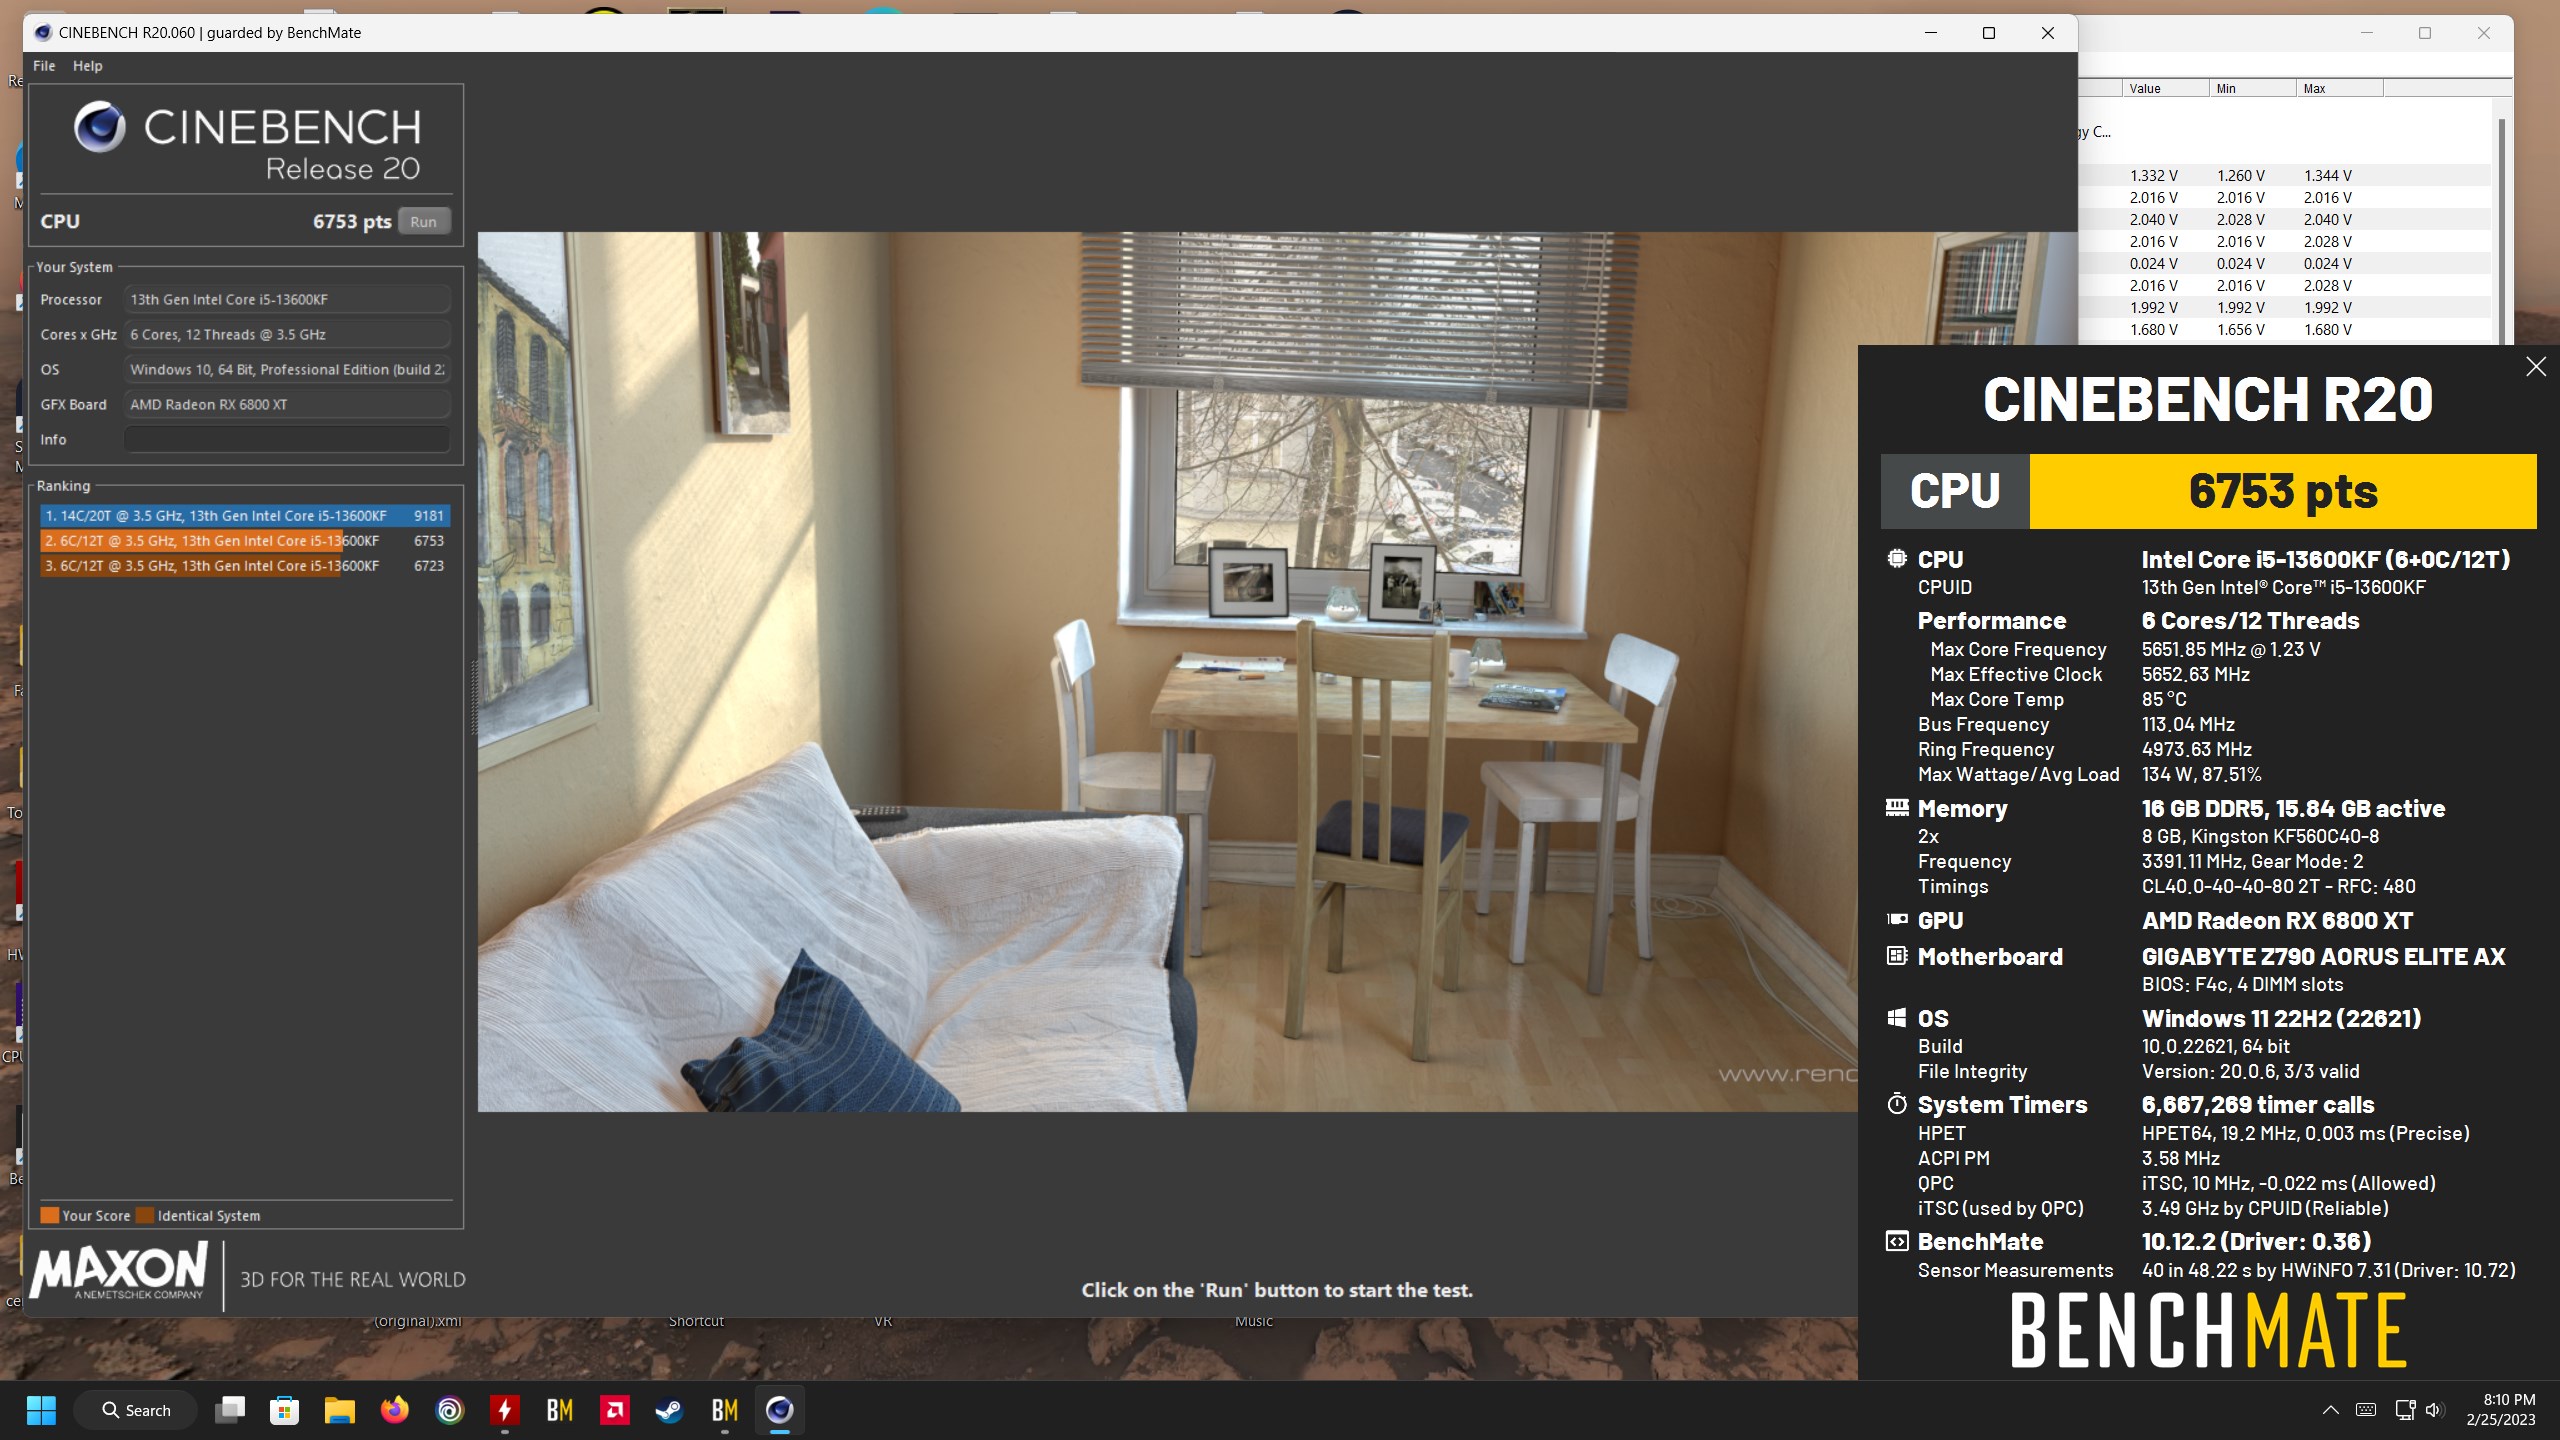The height and width of the screenshot is (1440, 2560).
Task: Maximize the HWiNFO background window
Action: (x=2425, y=33)
